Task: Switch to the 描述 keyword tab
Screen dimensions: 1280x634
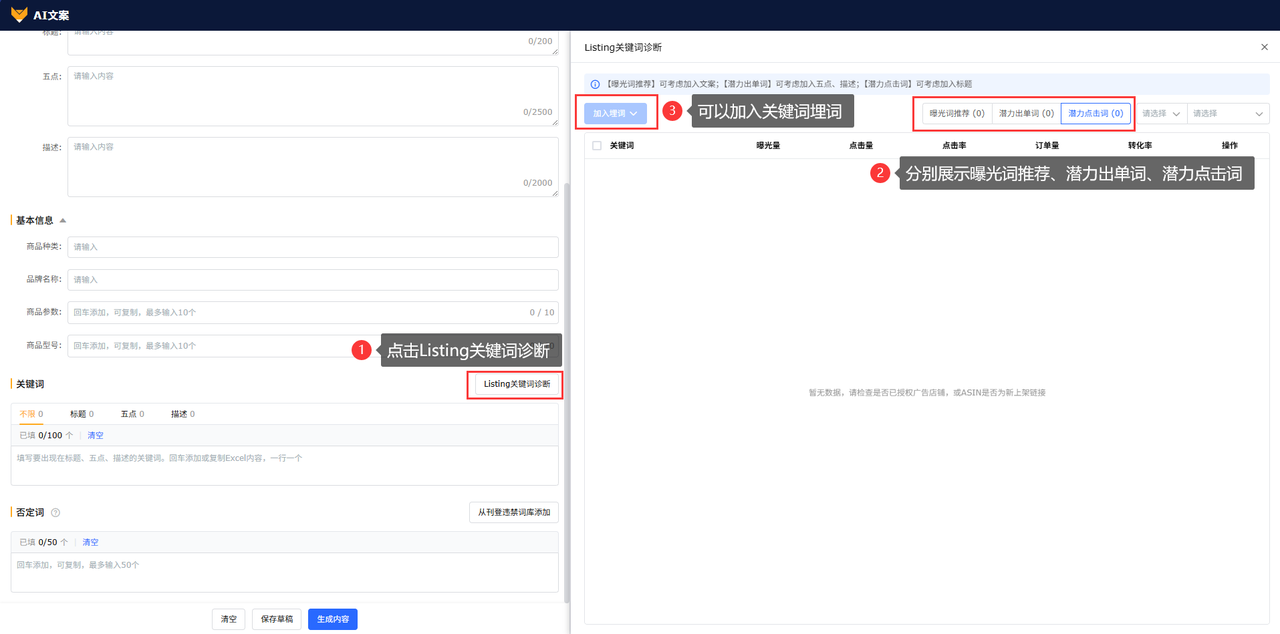Action: (182, 414)
